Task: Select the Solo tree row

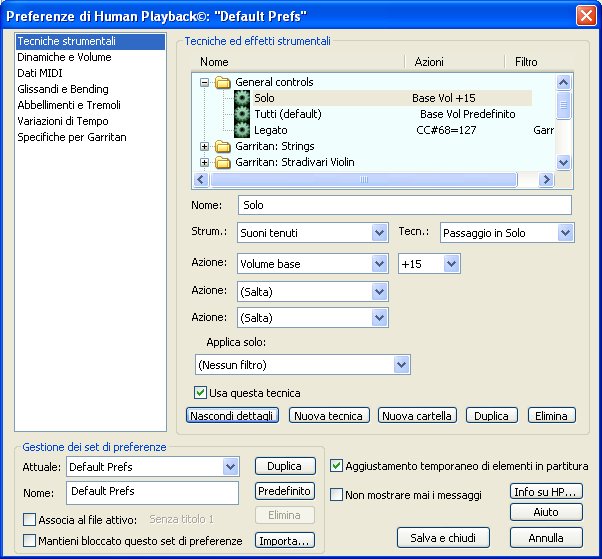Action: [x=392, y=98]
